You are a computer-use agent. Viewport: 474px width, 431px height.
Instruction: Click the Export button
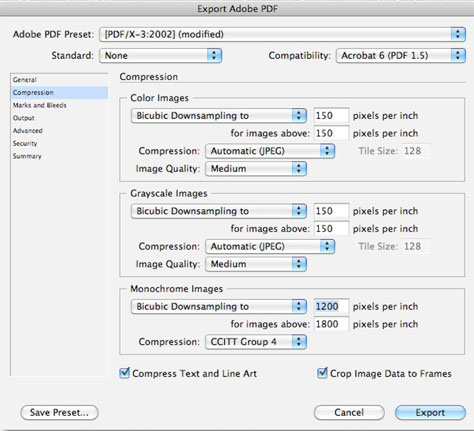click(x=430, y=413)
